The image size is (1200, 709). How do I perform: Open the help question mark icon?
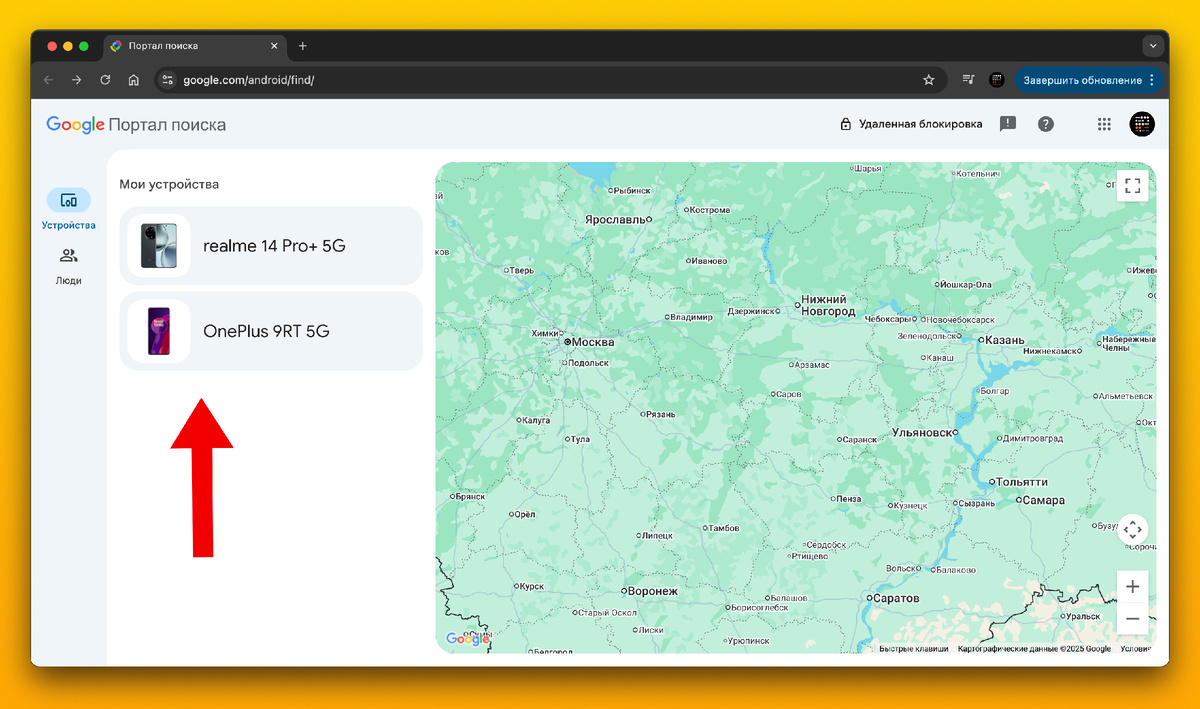pos(1046,124)
